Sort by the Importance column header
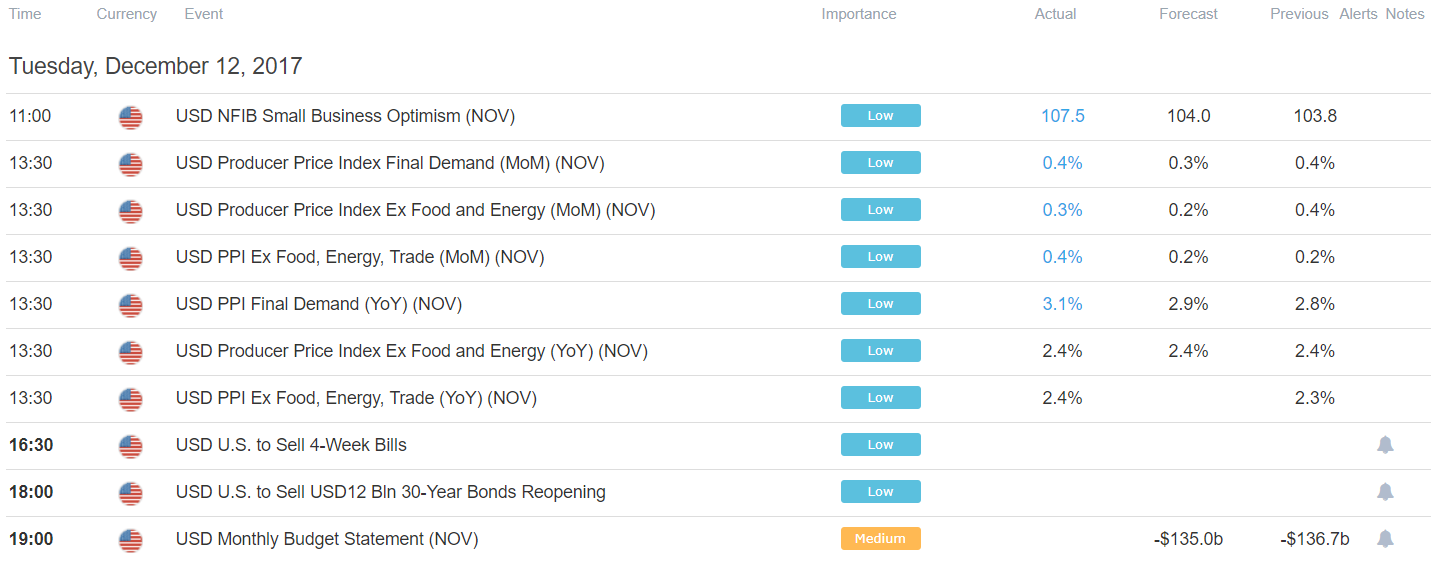 coord(859,14)
